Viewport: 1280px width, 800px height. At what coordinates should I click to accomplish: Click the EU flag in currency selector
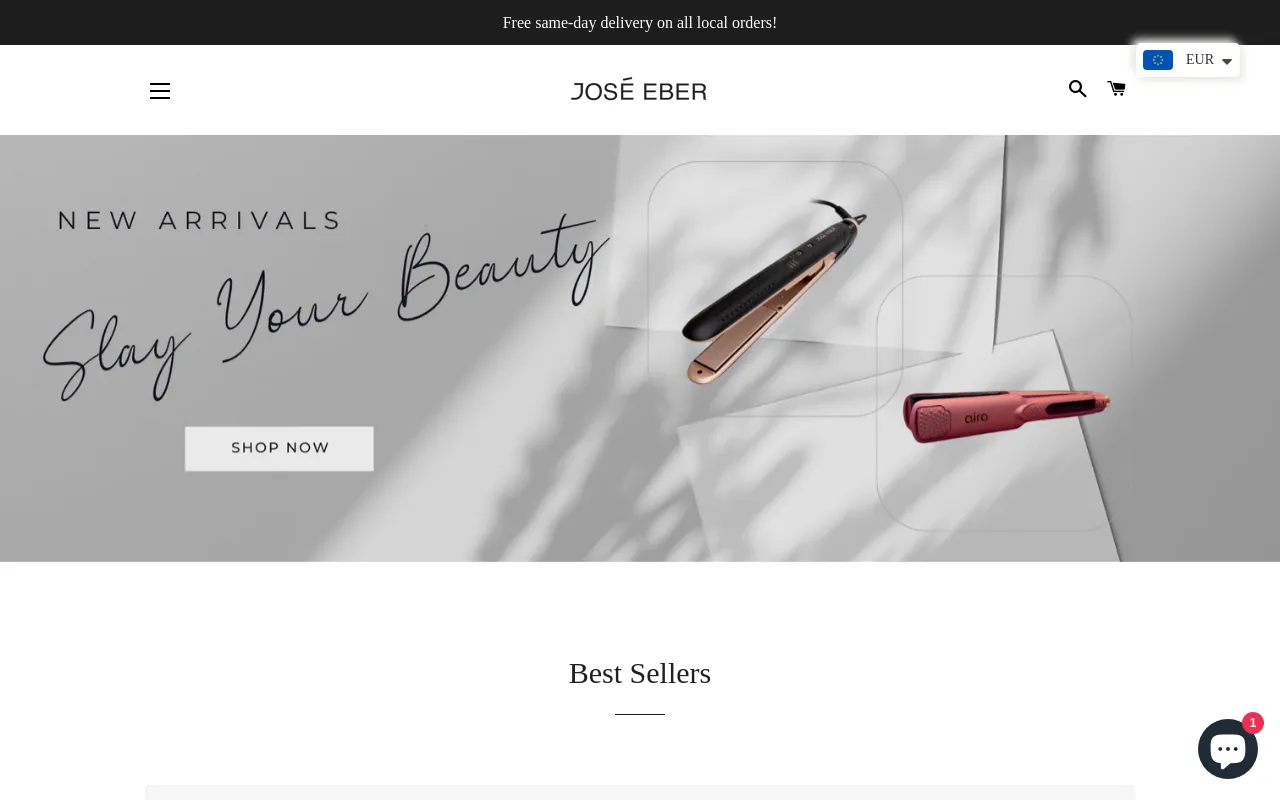[1158, 60]
